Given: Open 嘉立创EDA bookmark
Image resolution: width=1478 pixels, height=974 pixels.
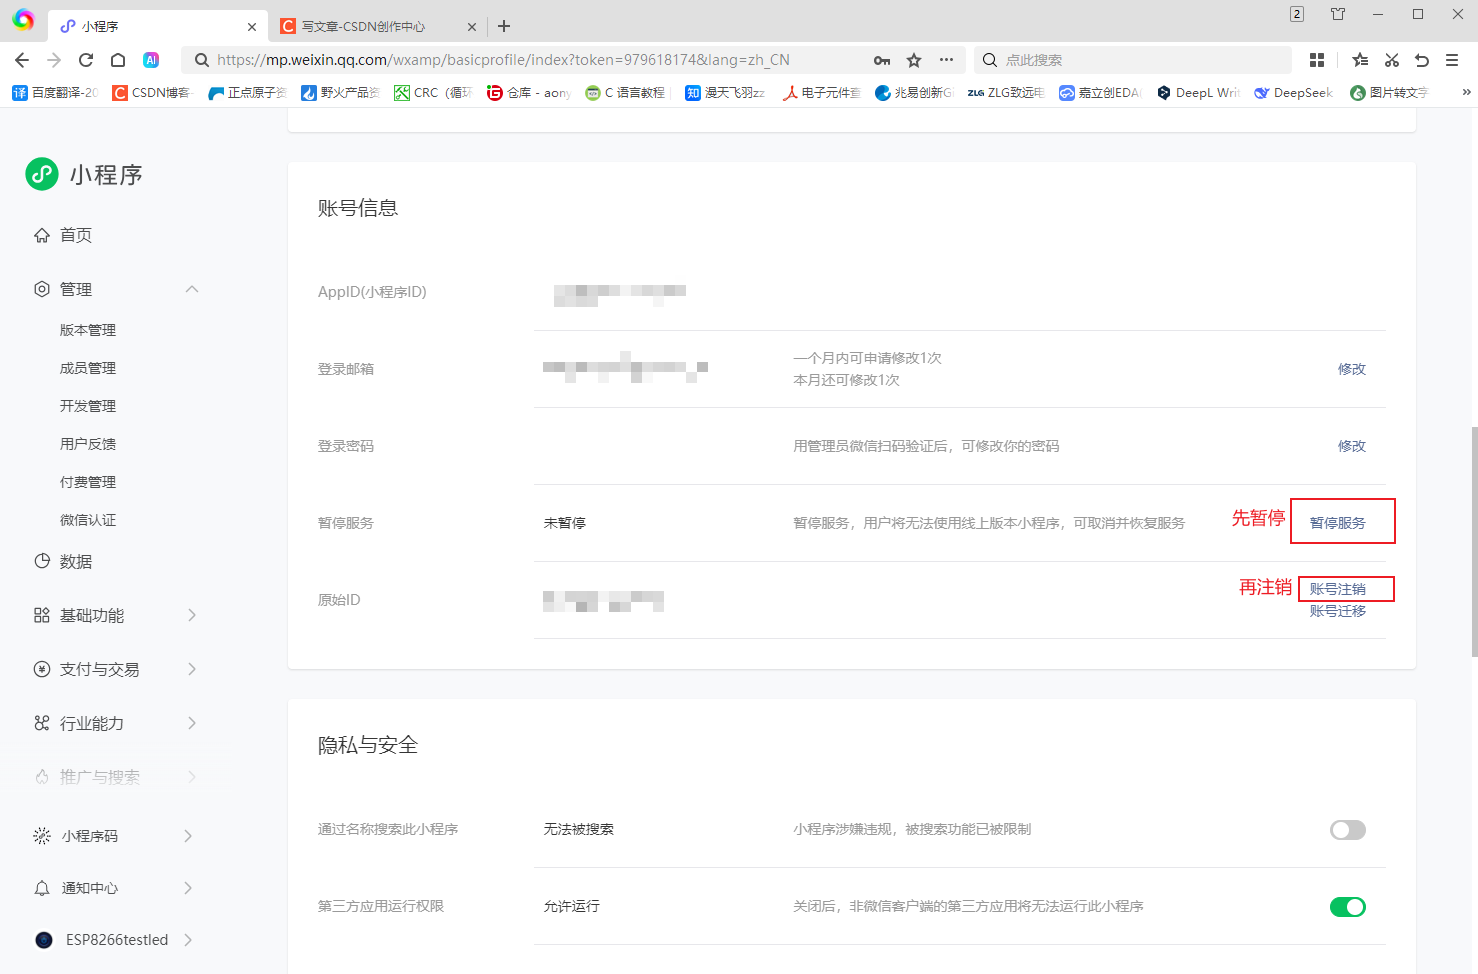Looking at the screenshot, I should 1100,93.
